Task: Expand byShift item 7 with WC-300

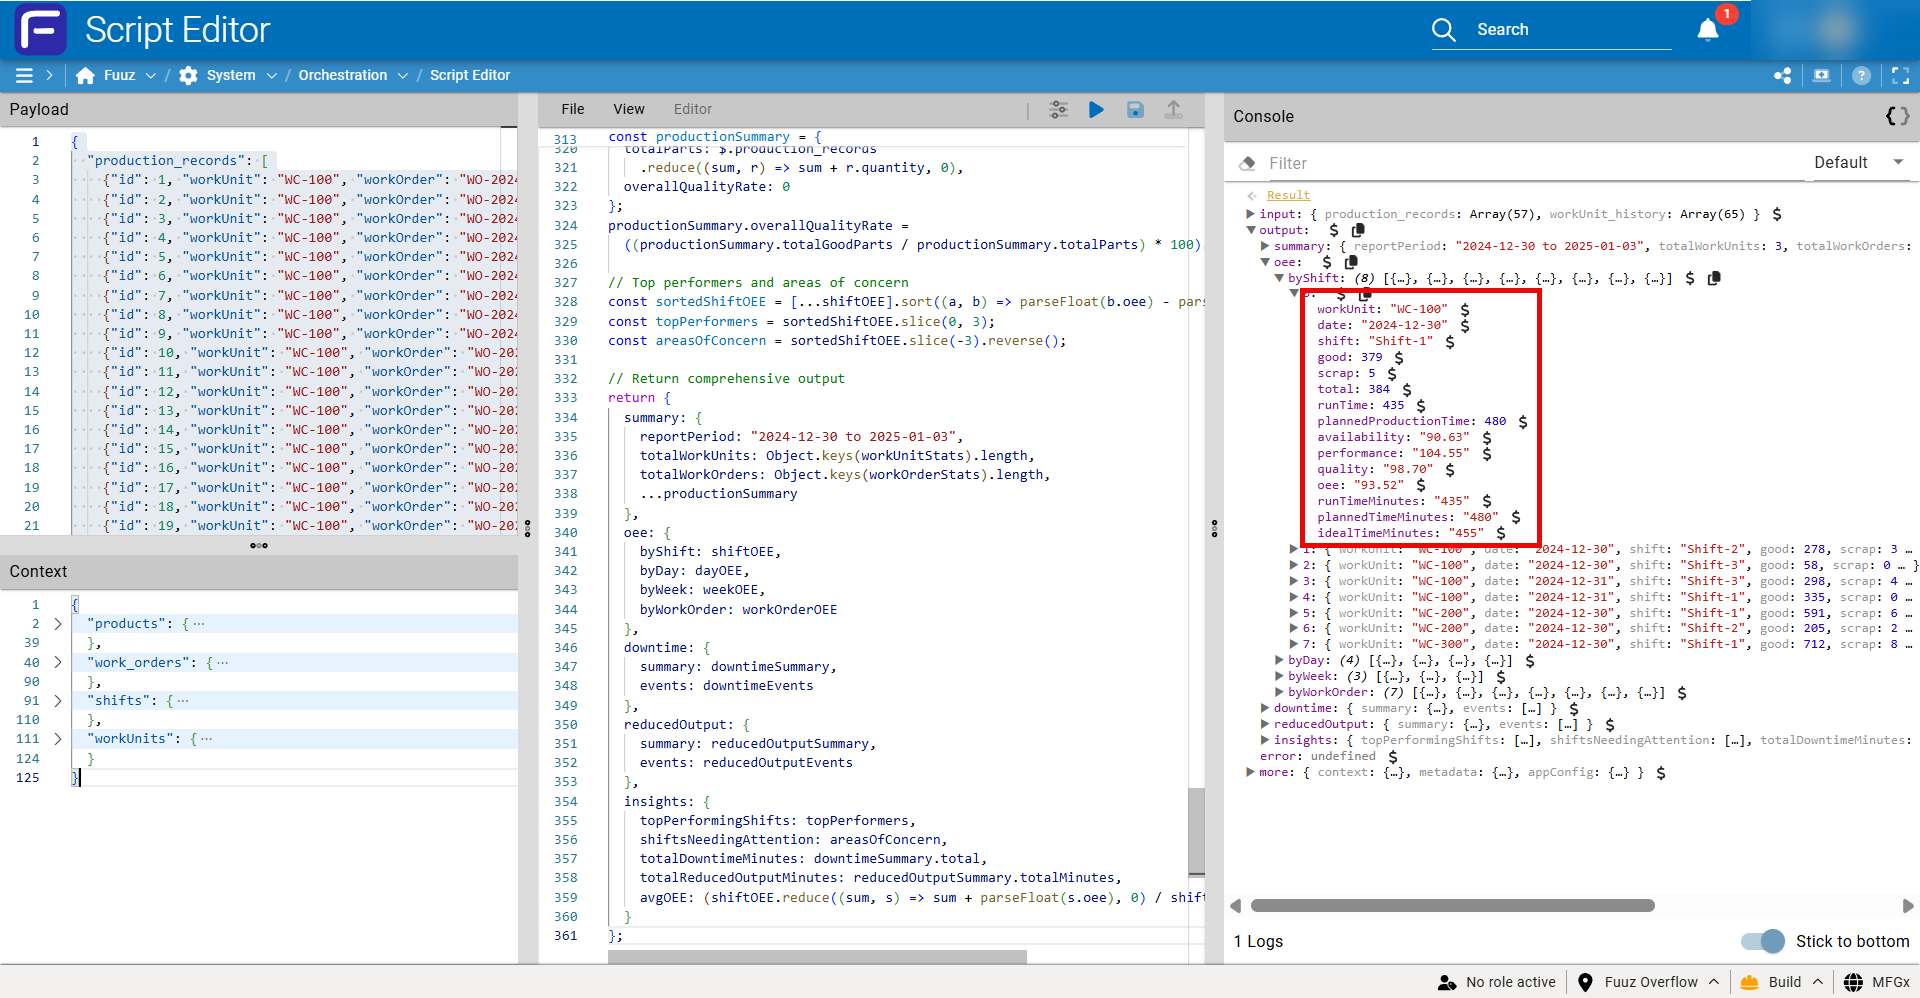Action: pos(1293,644)
